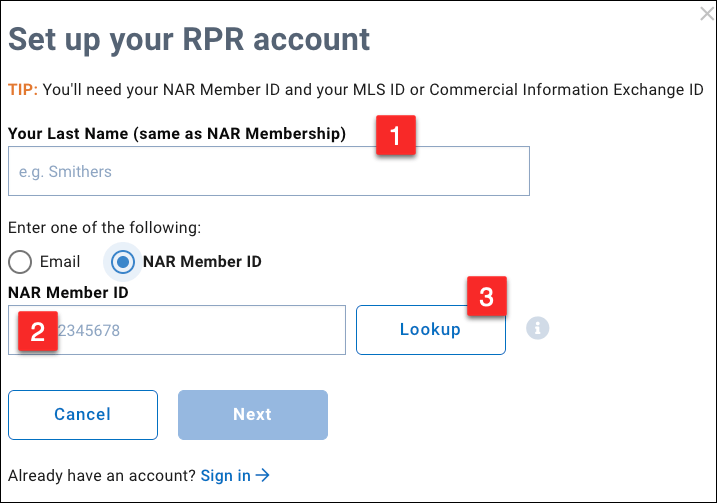Click the Email radio option label
Screen dimensions: 717x503
60,262
